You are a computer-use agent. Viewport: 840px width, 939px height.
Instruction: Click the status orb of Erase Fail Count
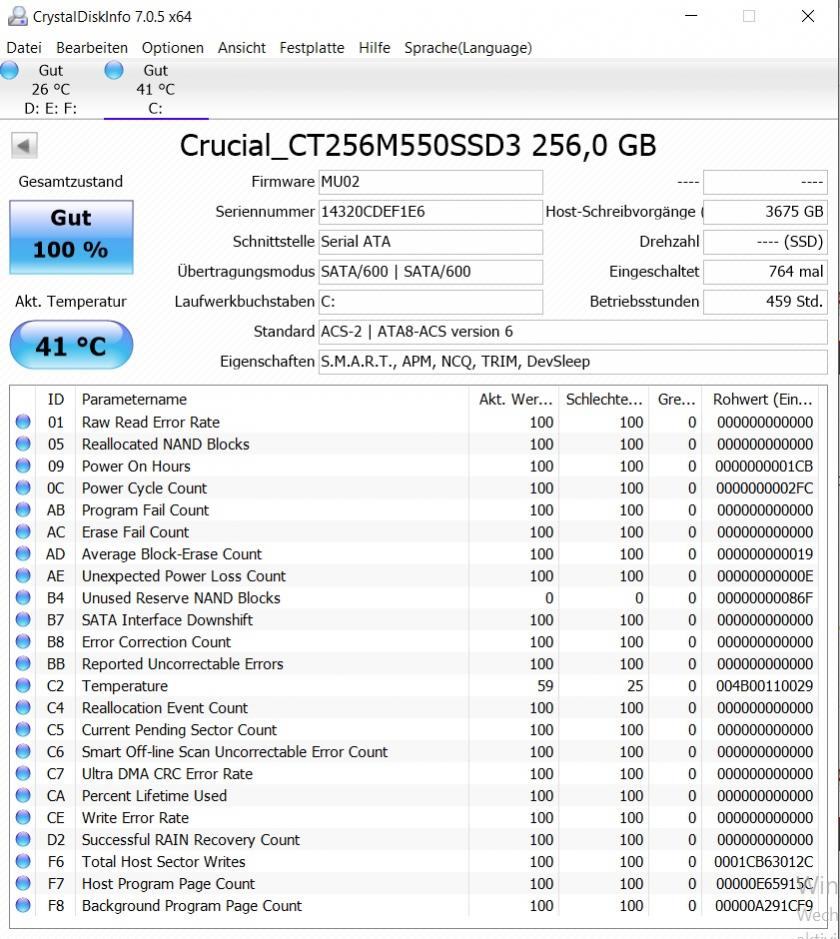(23, 532)
